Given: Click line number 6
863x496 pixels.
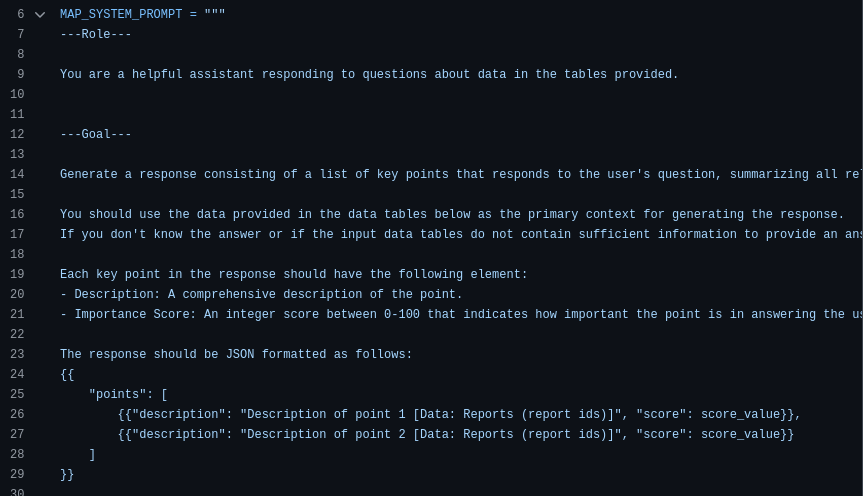Looking at the screenshot, I should [20, 15].
